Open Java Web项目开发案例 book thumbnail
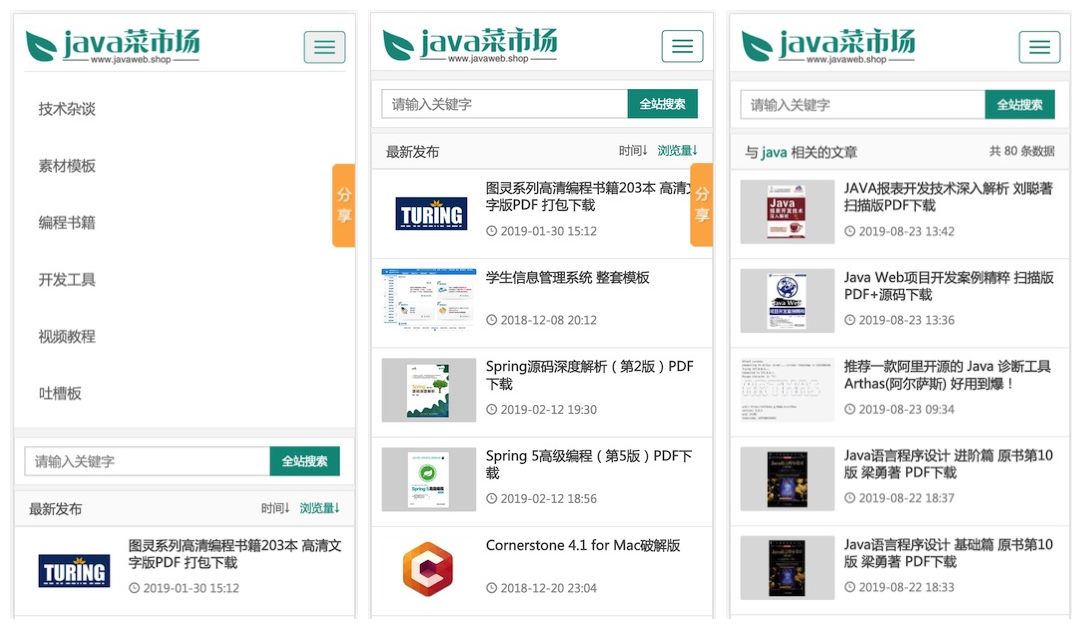1082x629 pixels. tap(787, 301)
